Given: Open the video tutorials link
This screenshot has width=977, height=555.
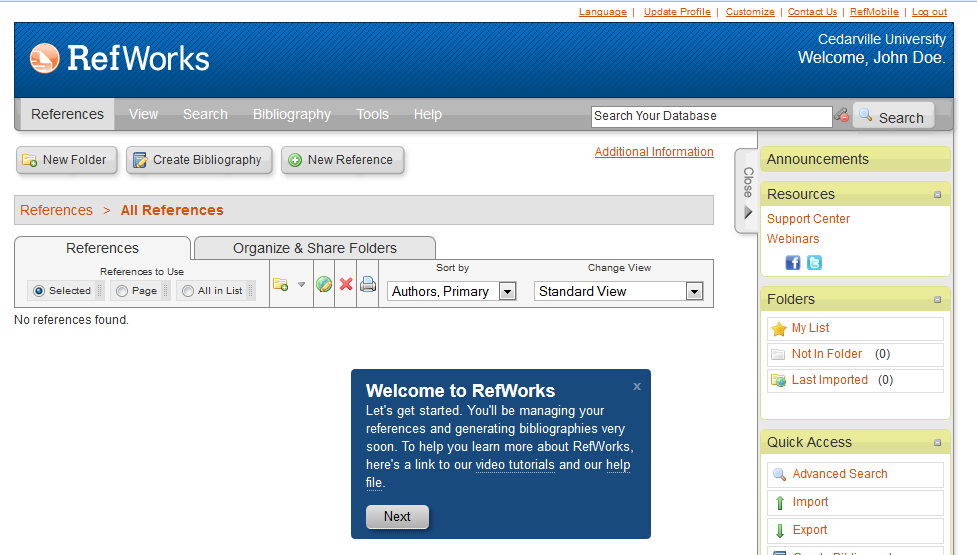Looking at the screenshot, I should pyautogui.click(x=515, y=465).
